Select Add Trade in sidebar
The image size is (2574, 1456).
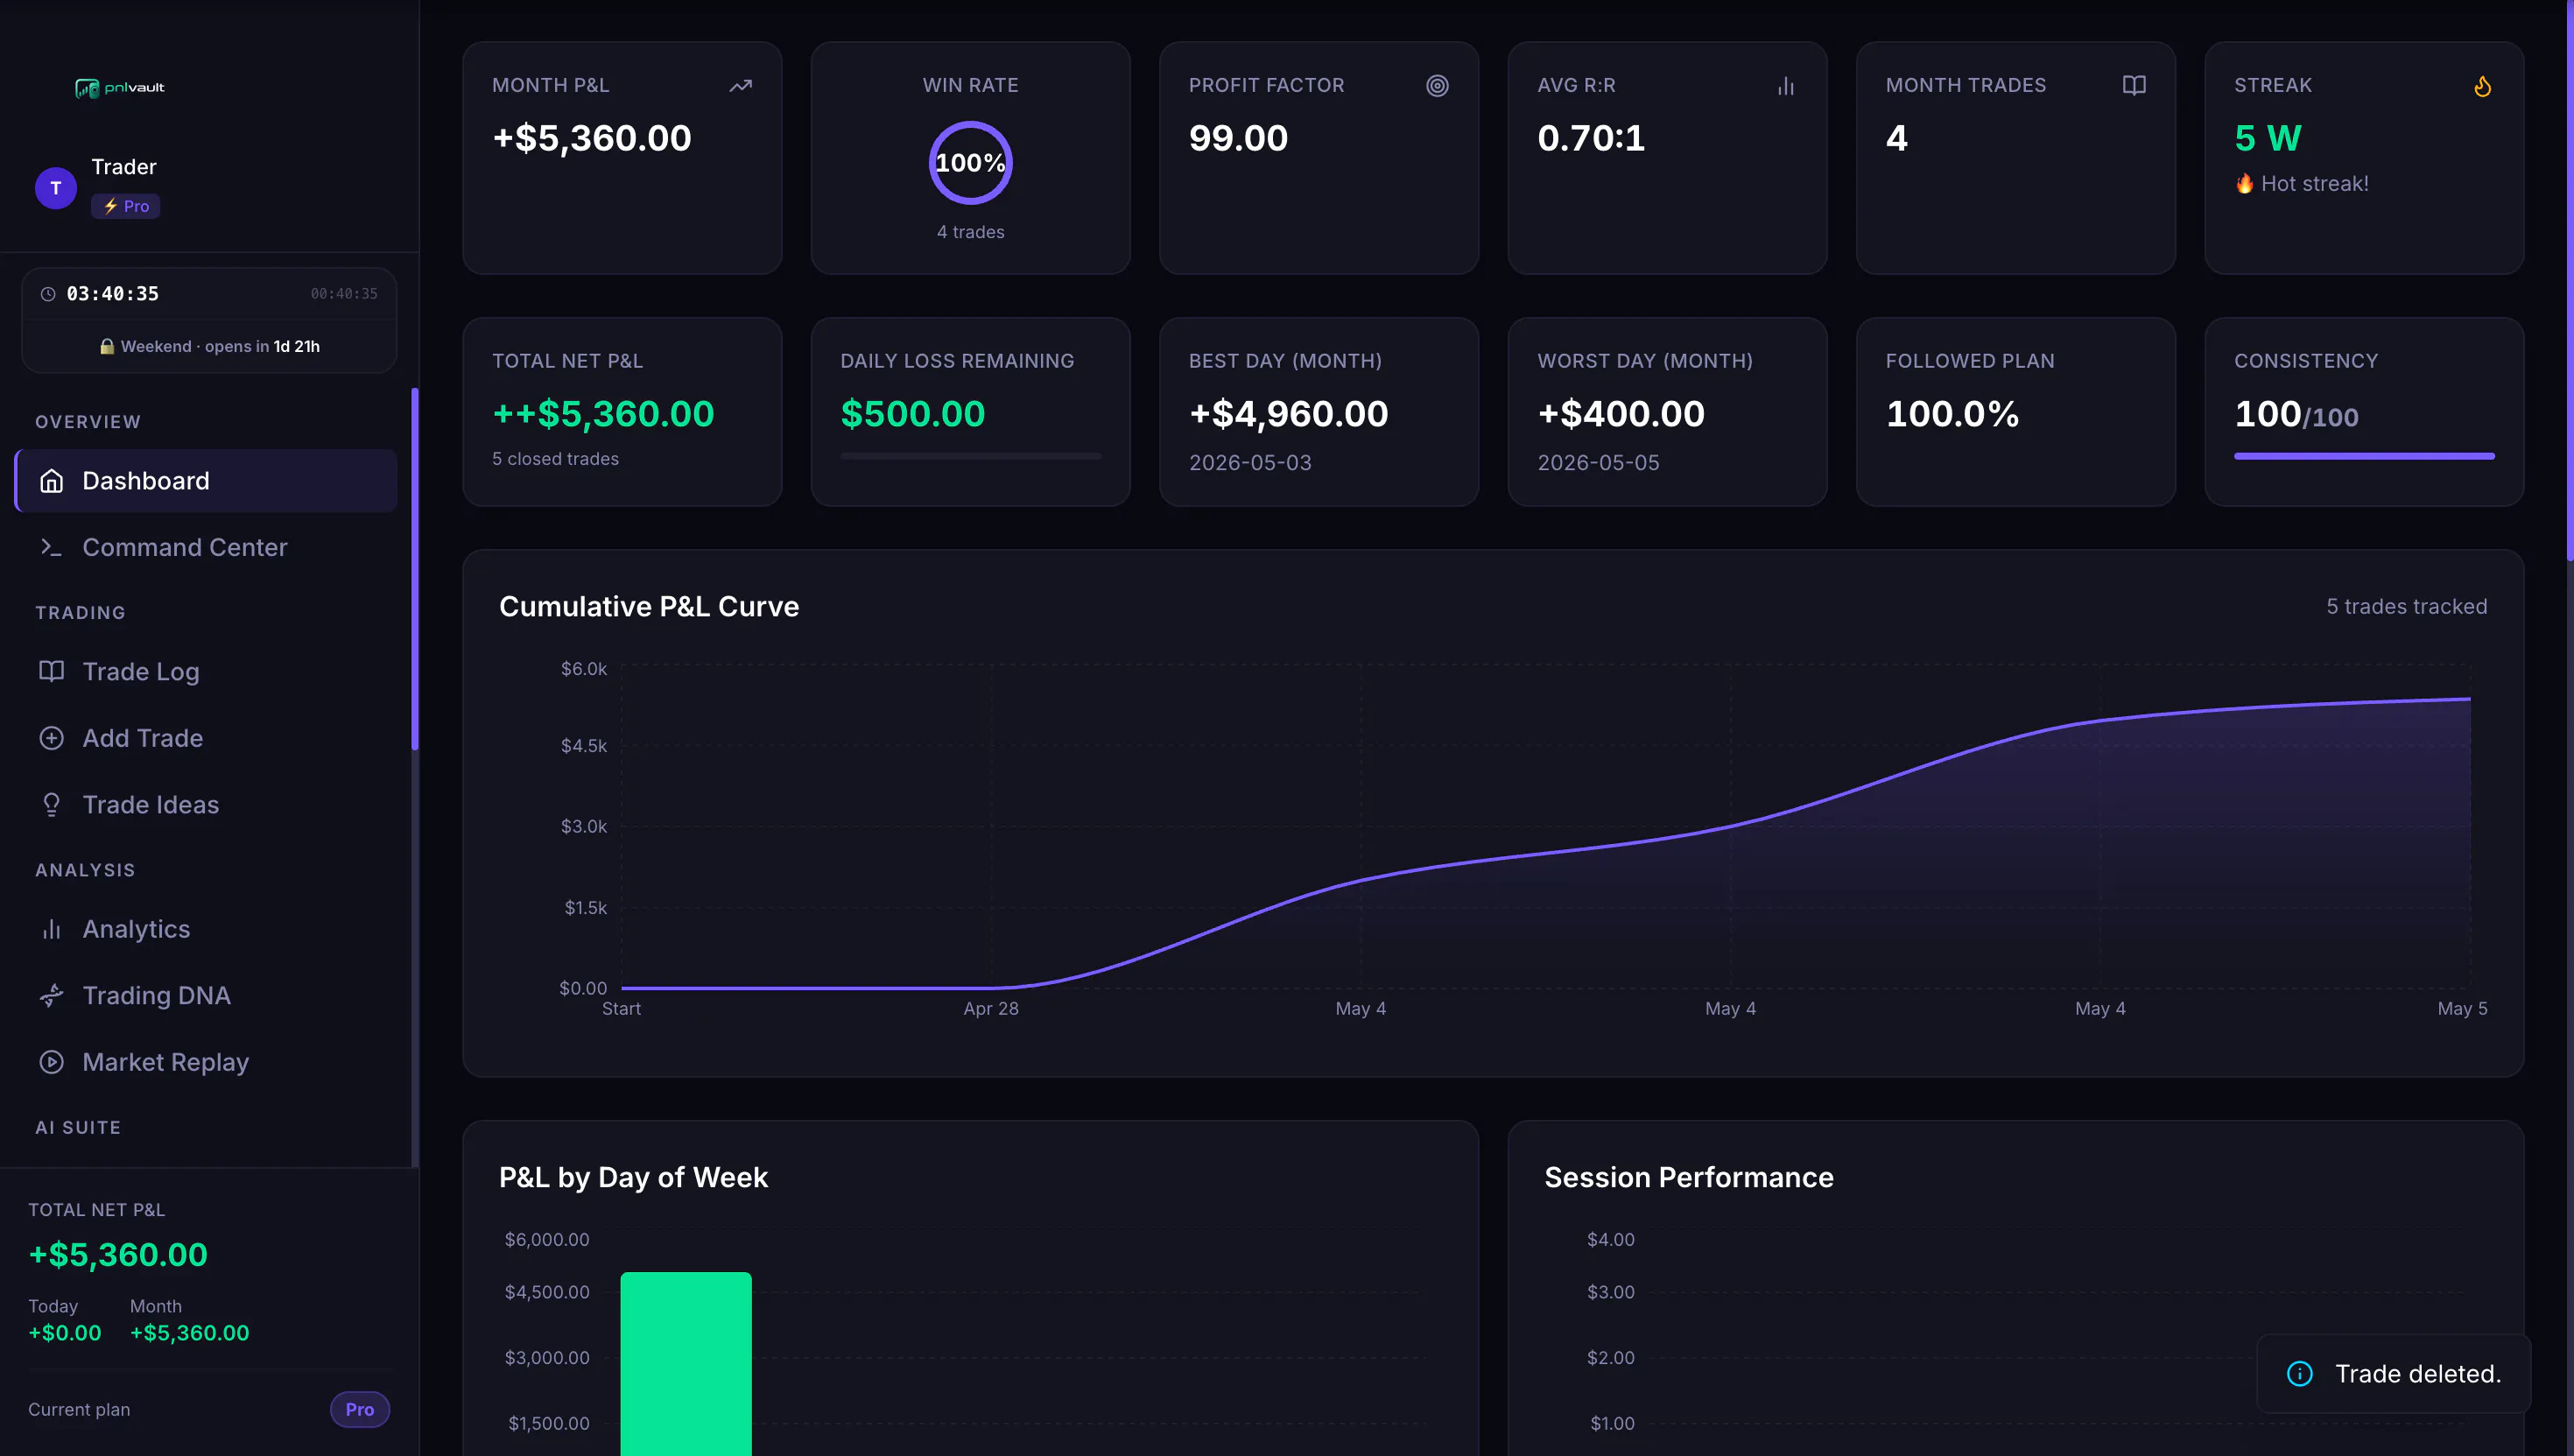(207, 738)
